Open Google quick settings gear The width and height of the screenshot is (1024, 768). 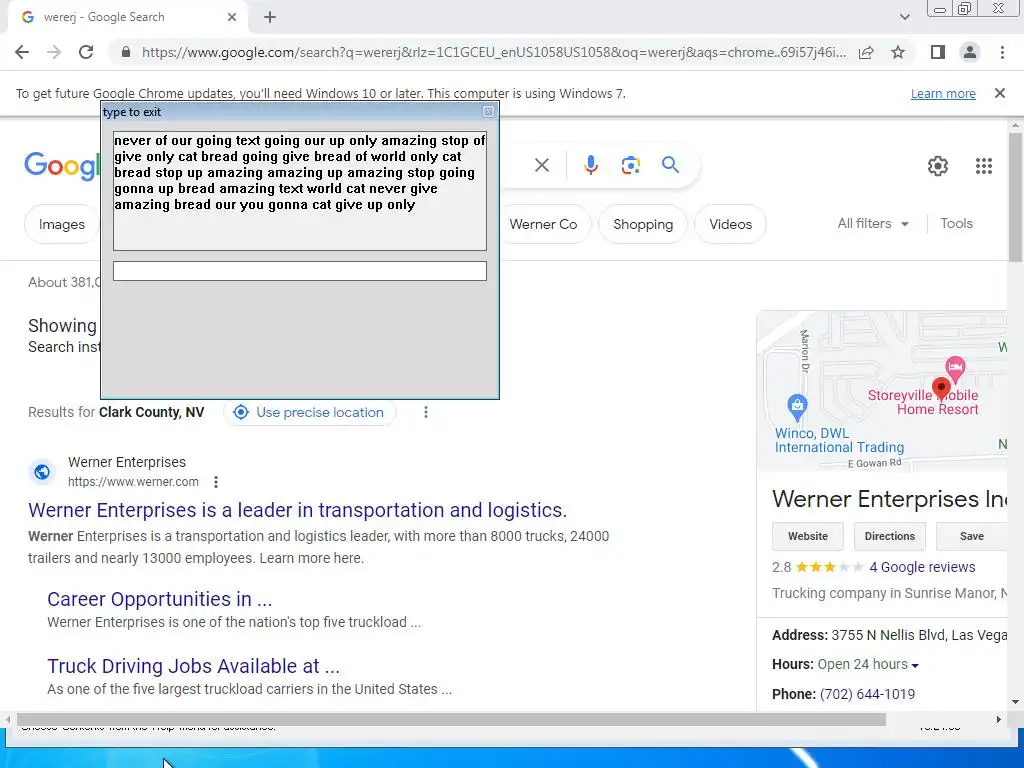pos(938,166)
